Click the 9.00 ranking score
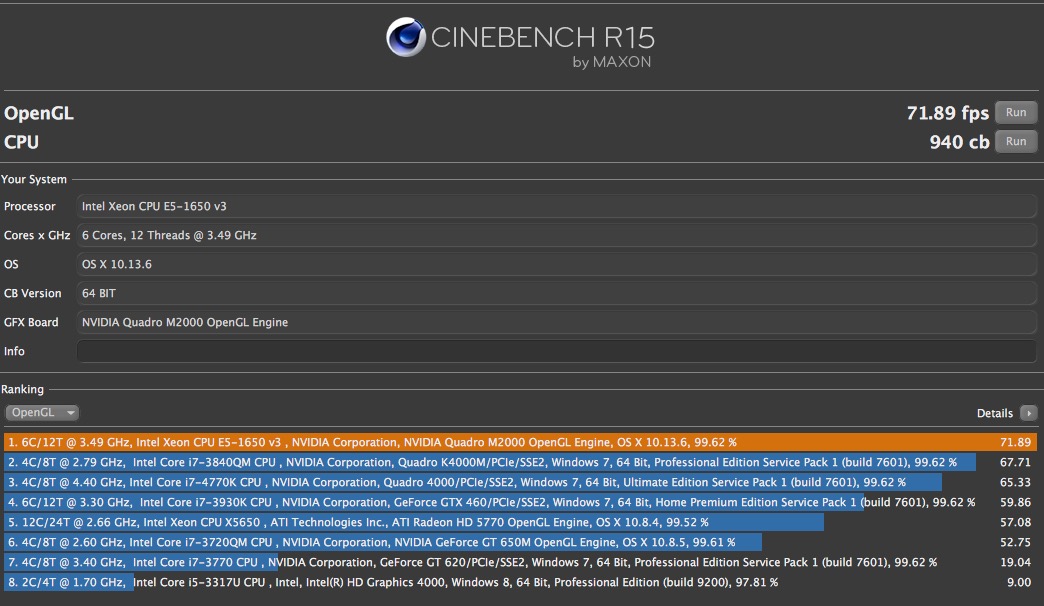 tap(1019, 582)
